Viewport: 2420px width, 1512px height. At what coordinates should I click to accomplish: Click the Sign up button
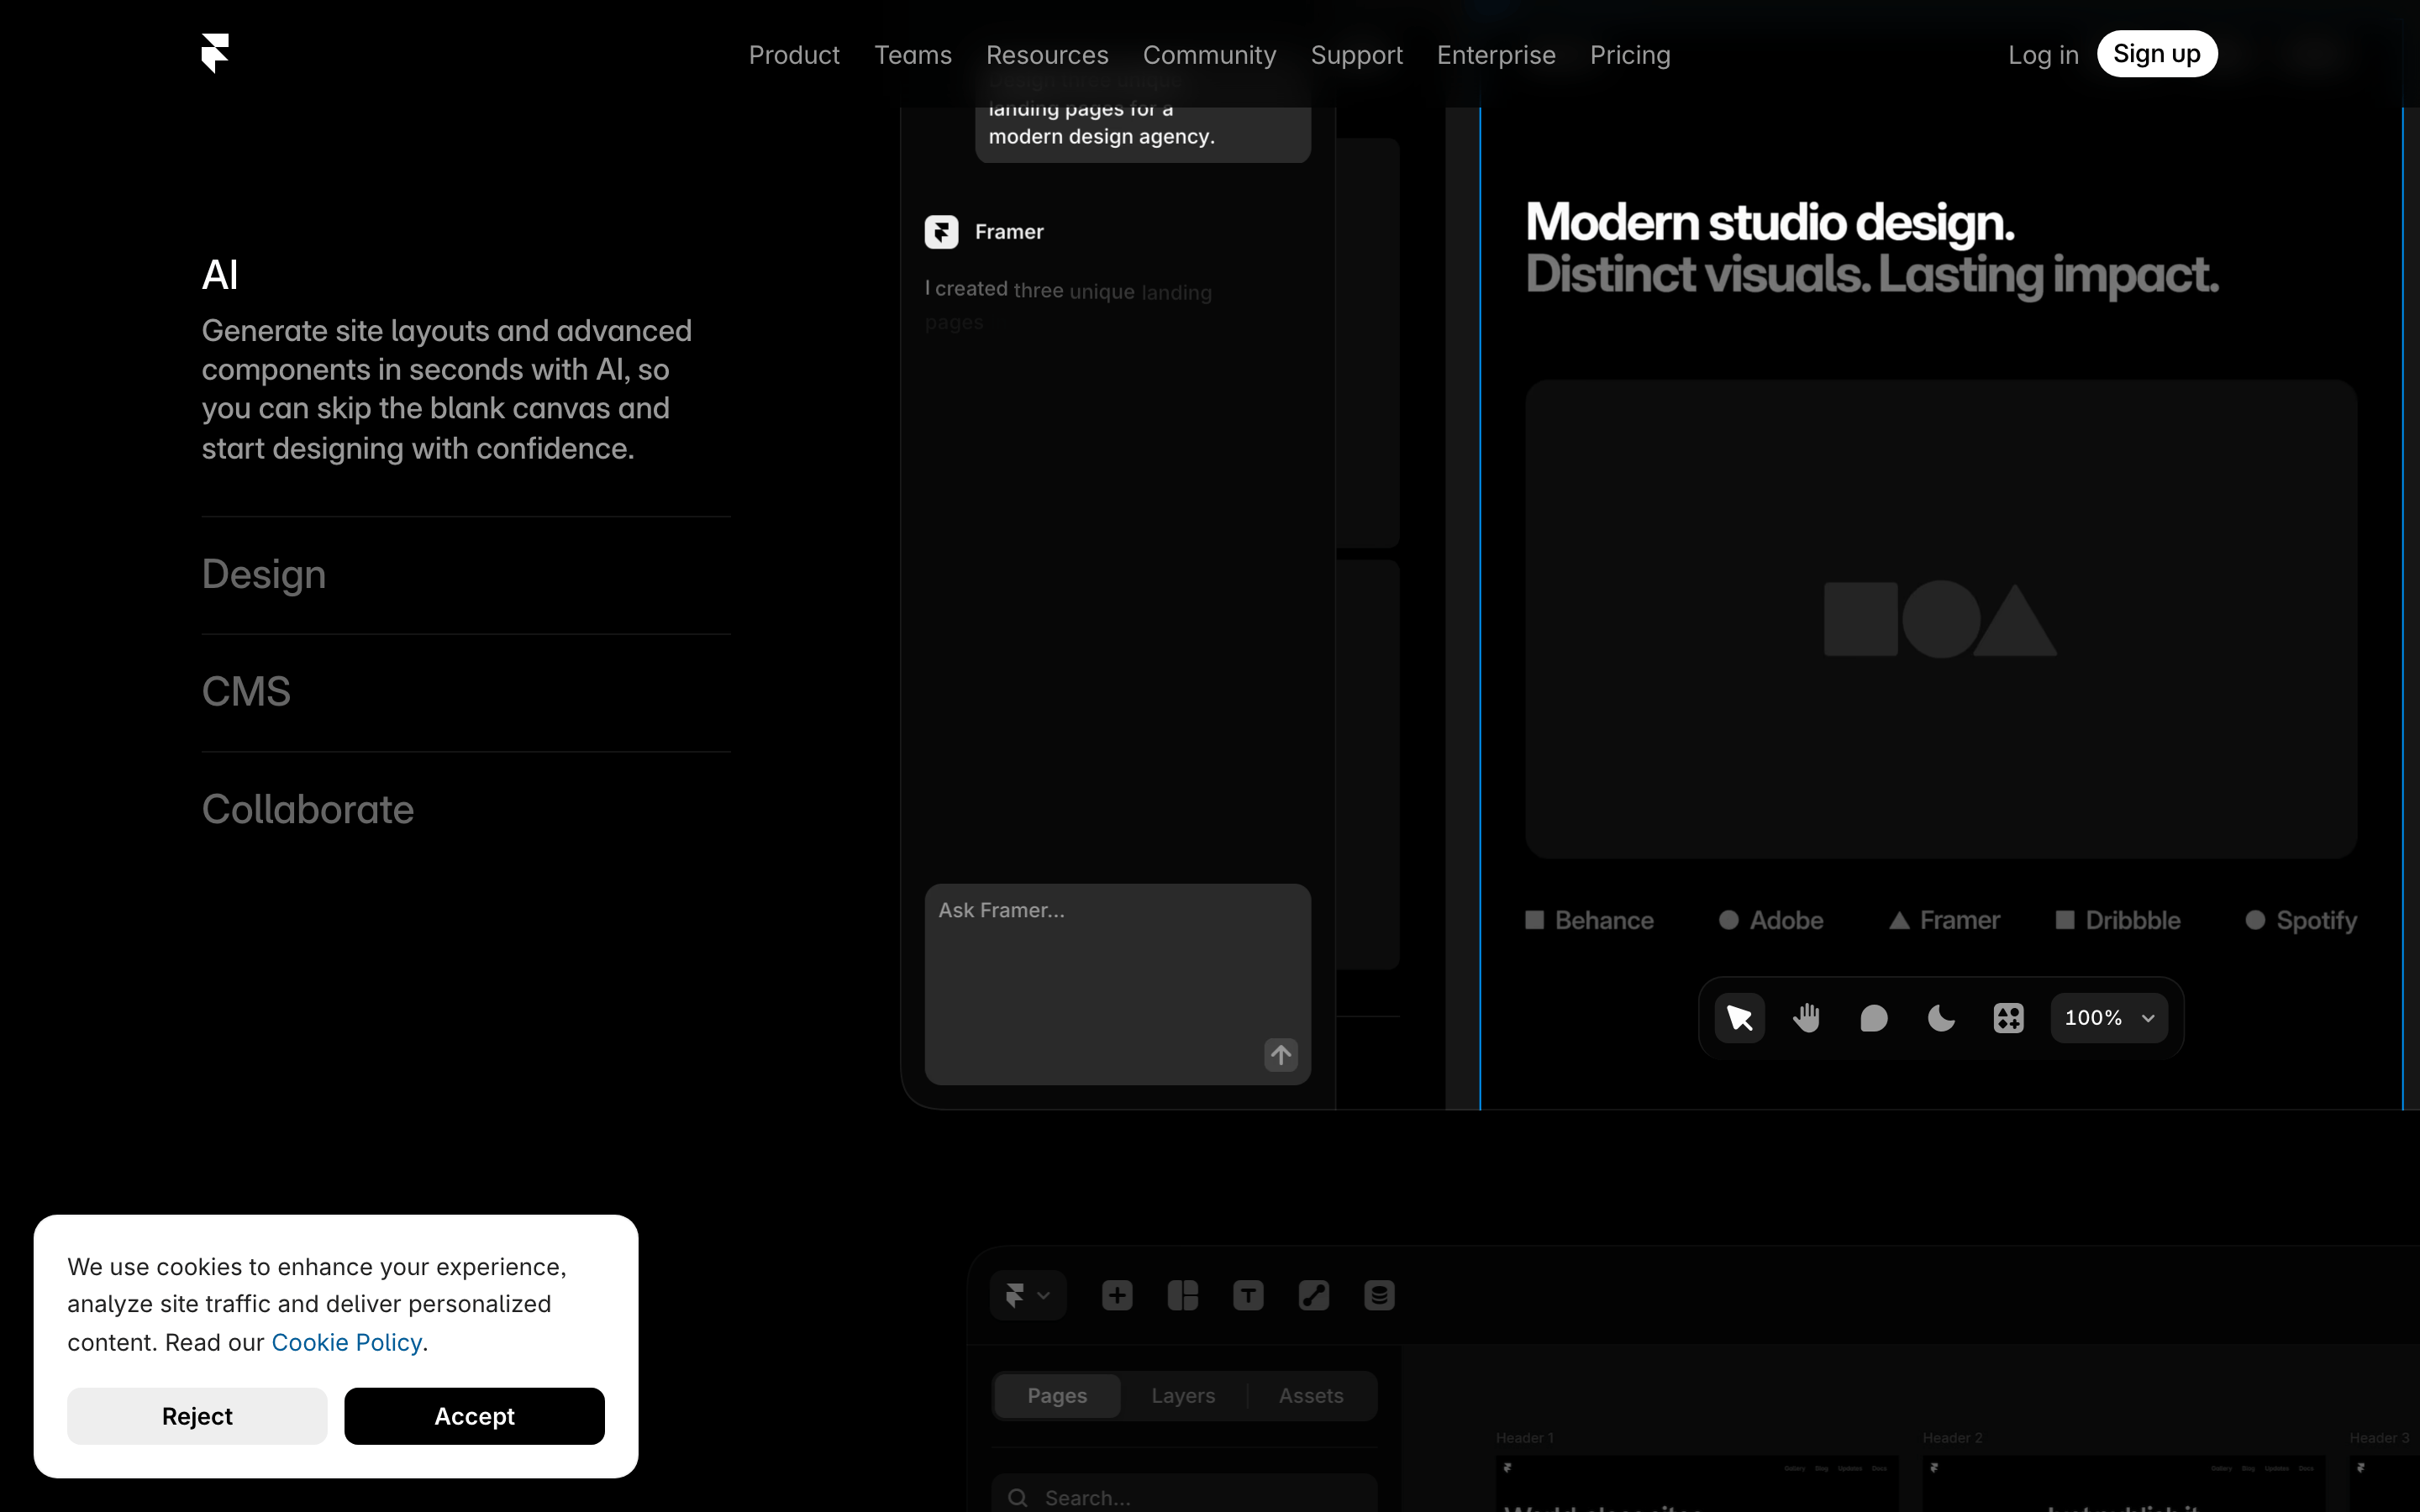2157,54
